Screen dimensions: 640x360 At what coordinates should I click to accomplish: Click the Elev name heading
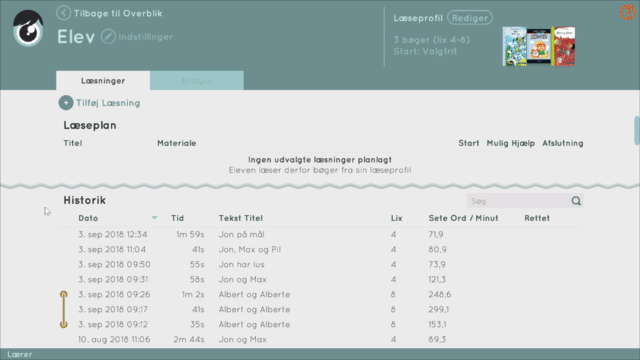click(76, 37)
